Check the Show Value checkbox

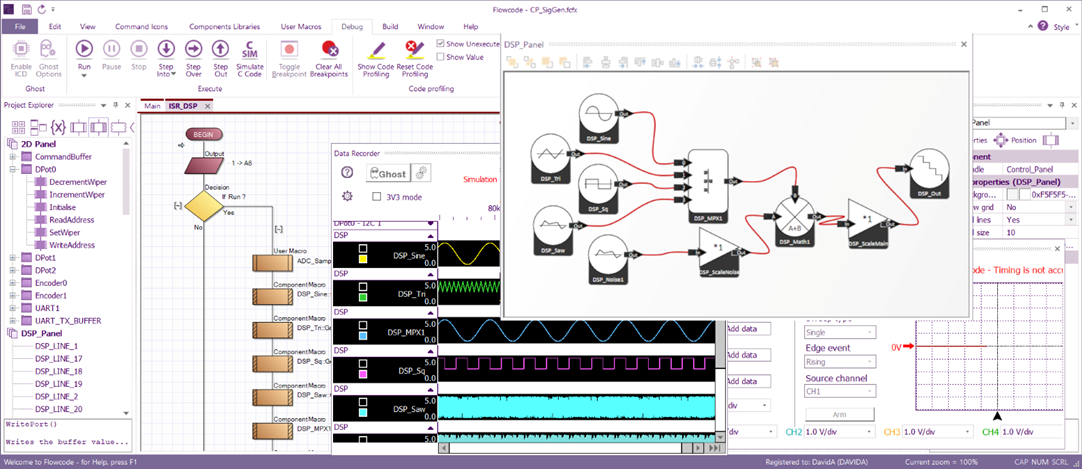click(442, 57)
